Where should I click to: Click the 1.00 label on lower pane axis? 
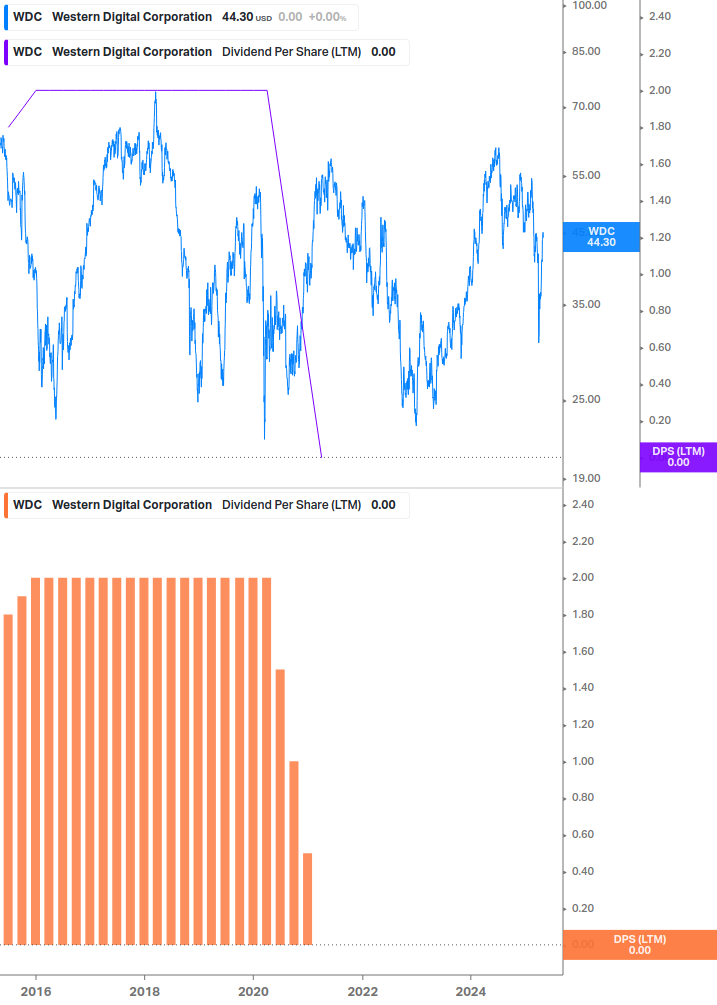[x=583, y=761]
